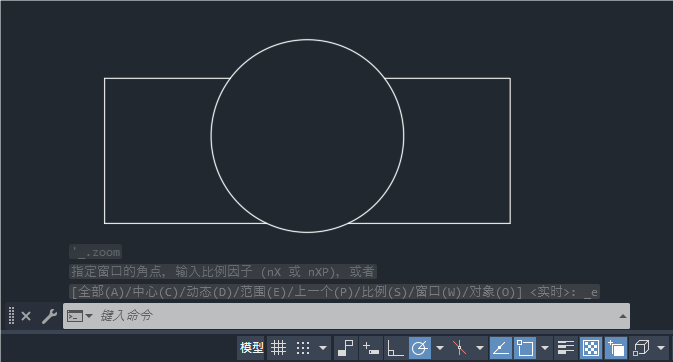Click the 指定窗口的角点 prompt history line

coord(223,272)
